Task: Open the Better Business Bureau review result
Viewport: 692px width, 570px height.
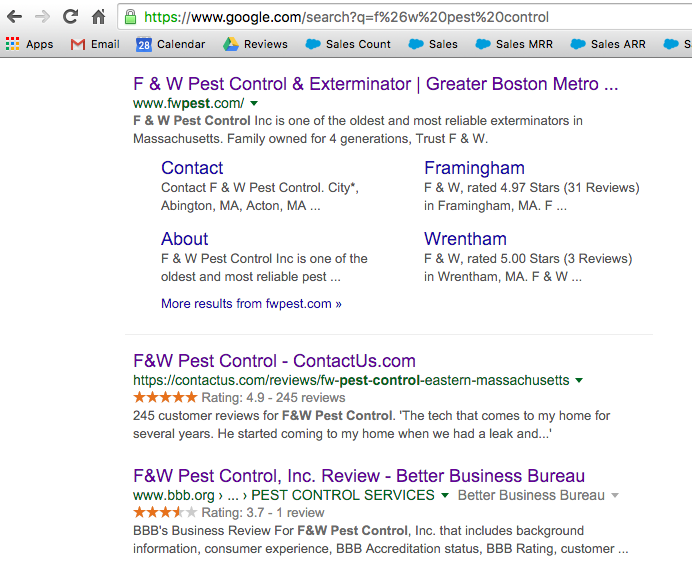Action: (359, 476)
